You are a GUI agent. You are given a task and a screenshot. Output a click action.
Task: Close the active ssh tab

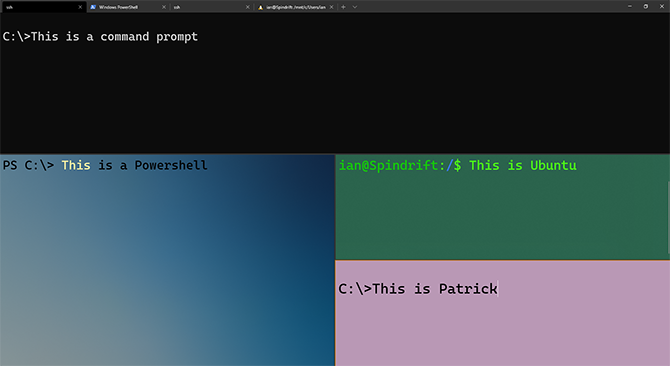[x=80, y=7]
